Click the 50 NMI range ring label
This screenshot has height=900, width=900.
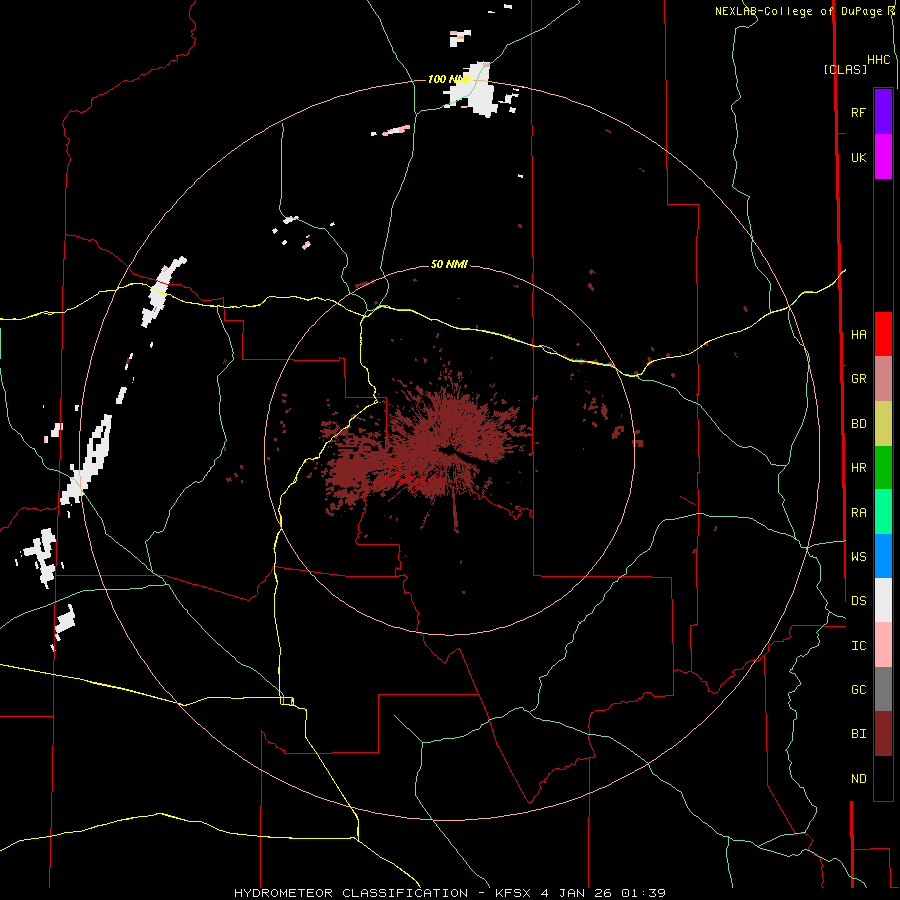(449, 264)
